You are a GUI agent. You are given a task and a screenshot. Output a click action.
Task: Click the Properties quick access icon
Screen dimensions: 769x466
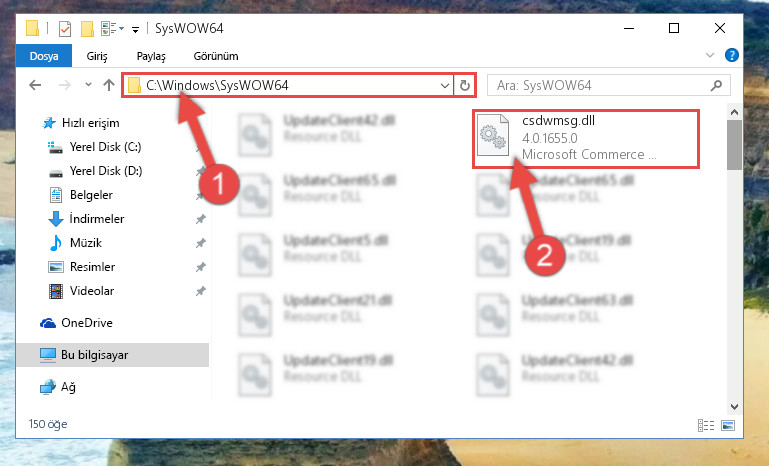(65, 28)
